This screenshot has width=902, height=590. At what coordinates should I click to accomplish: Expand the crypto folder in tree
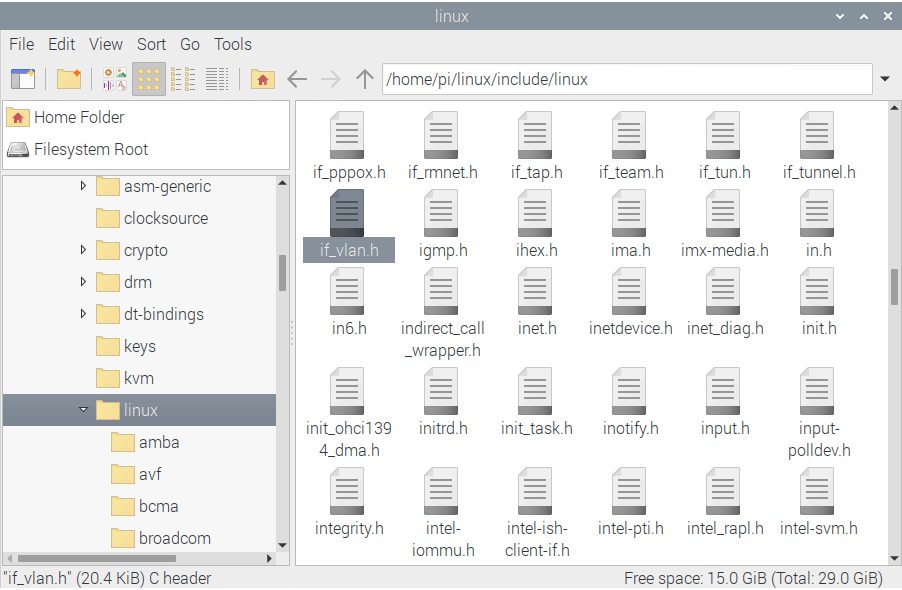click(x=83, y=250)
